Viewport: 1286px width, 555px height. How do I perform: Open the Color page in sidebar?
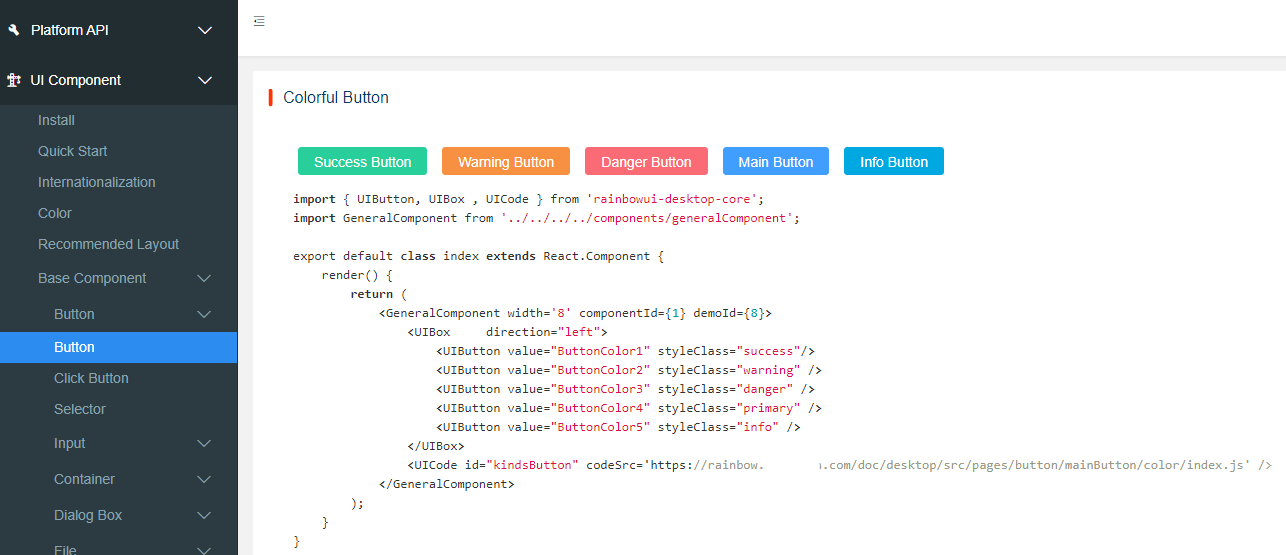(55, 213)
